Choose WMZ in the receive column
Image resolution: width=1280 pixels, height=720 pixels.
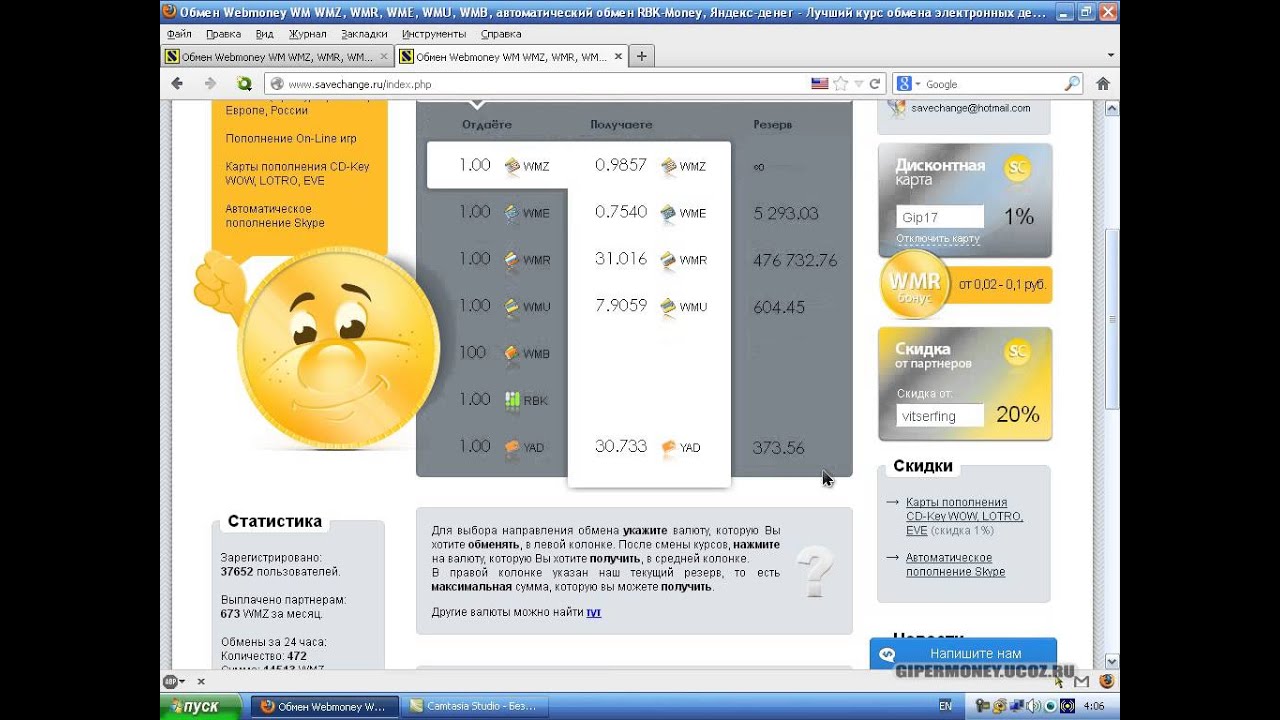click(650, 165)
